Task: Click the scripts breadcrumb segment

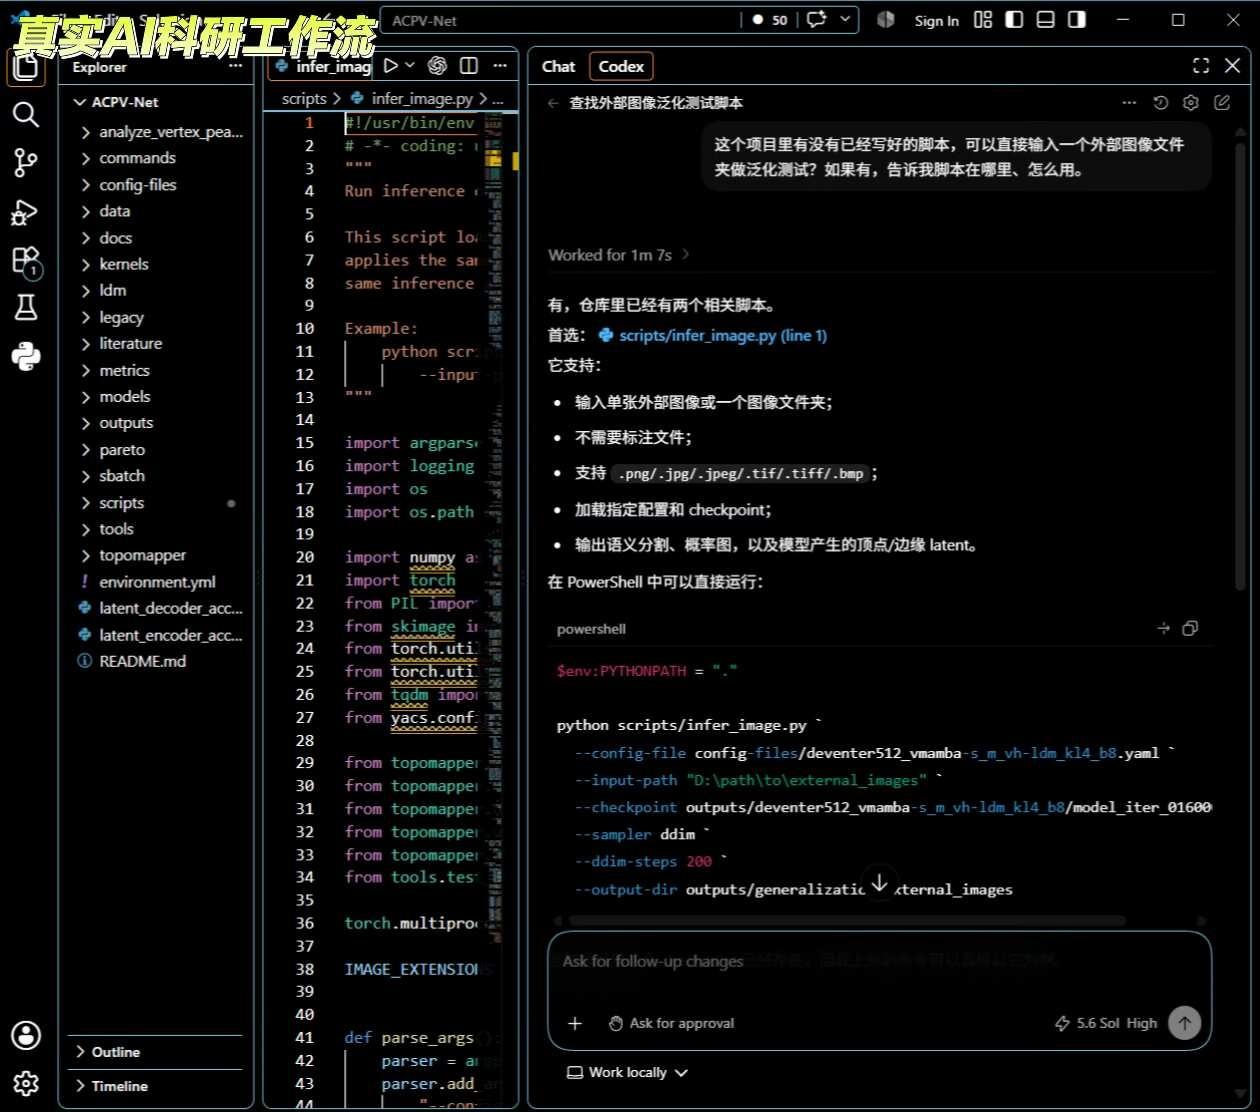Action: click(304, 98)
